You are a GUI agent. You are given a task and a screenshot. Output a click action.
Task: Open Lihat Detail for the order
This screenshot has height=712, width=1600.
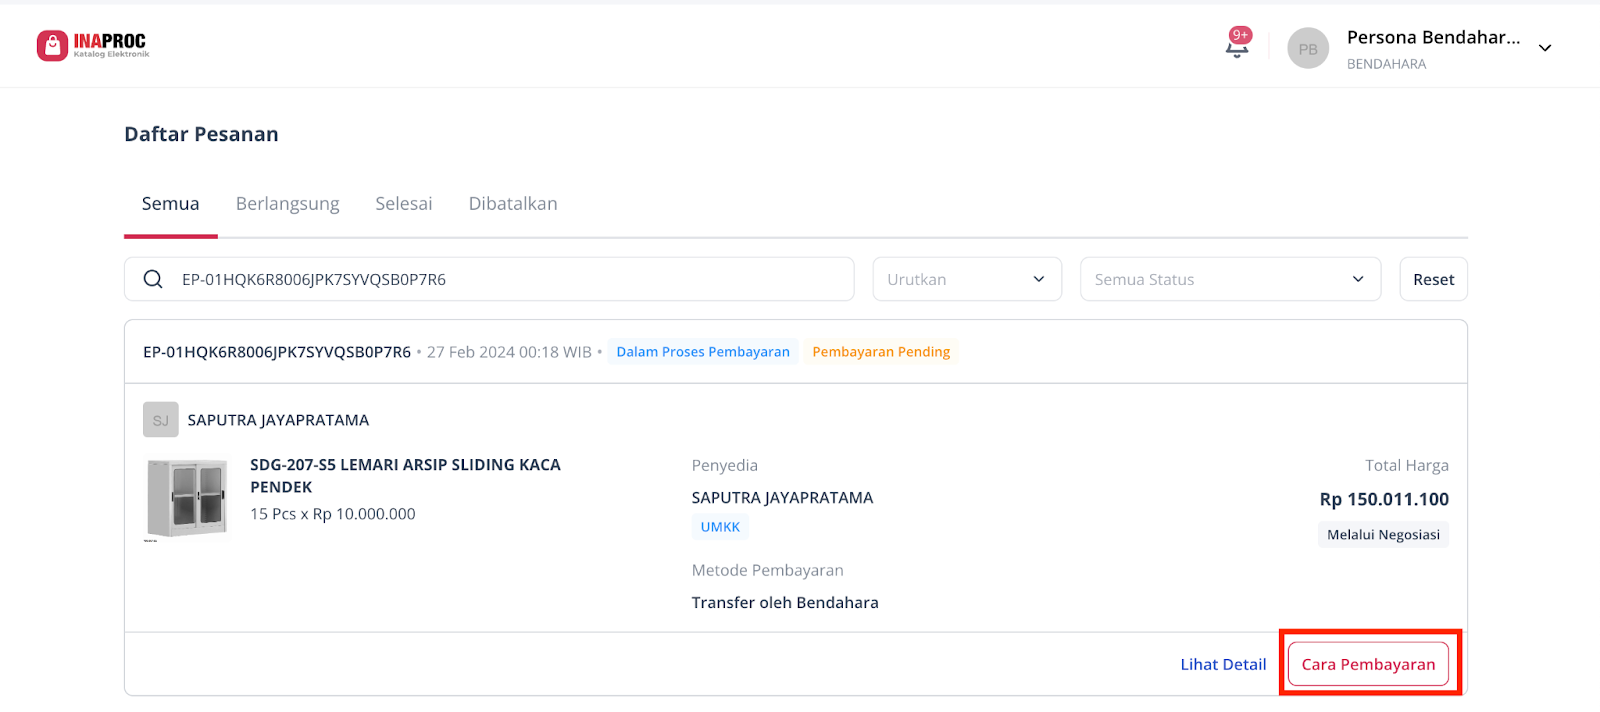point(1223,664)
